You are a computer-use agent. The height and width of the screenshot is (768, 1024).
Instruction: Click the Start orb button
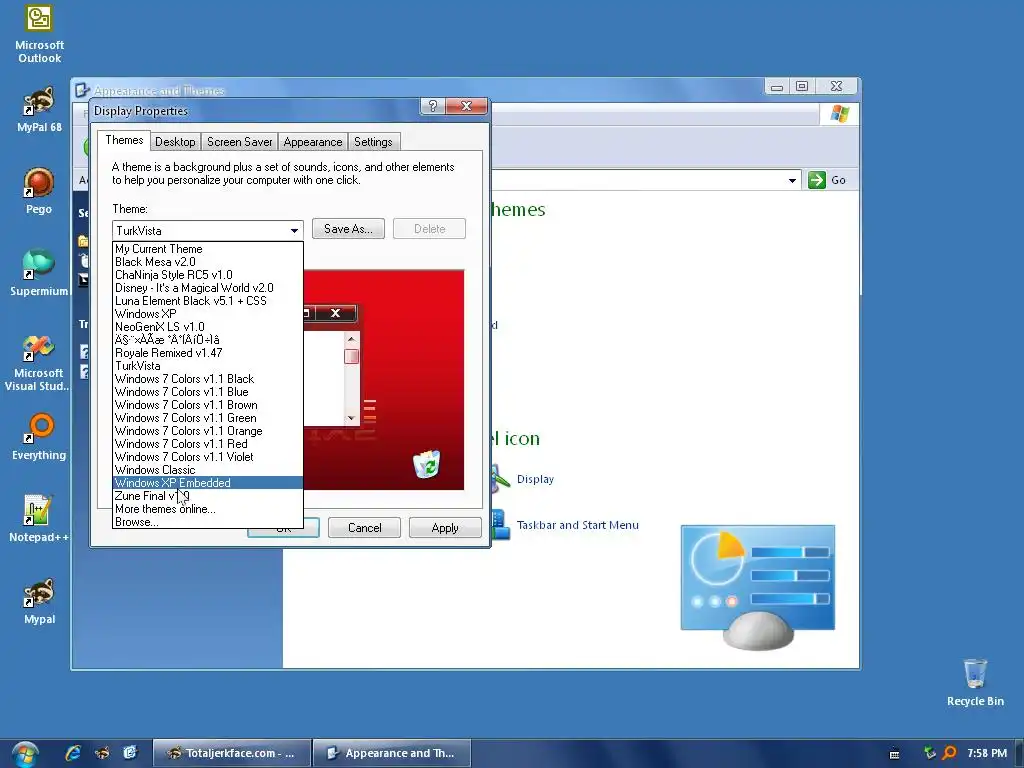click(25, 754)
